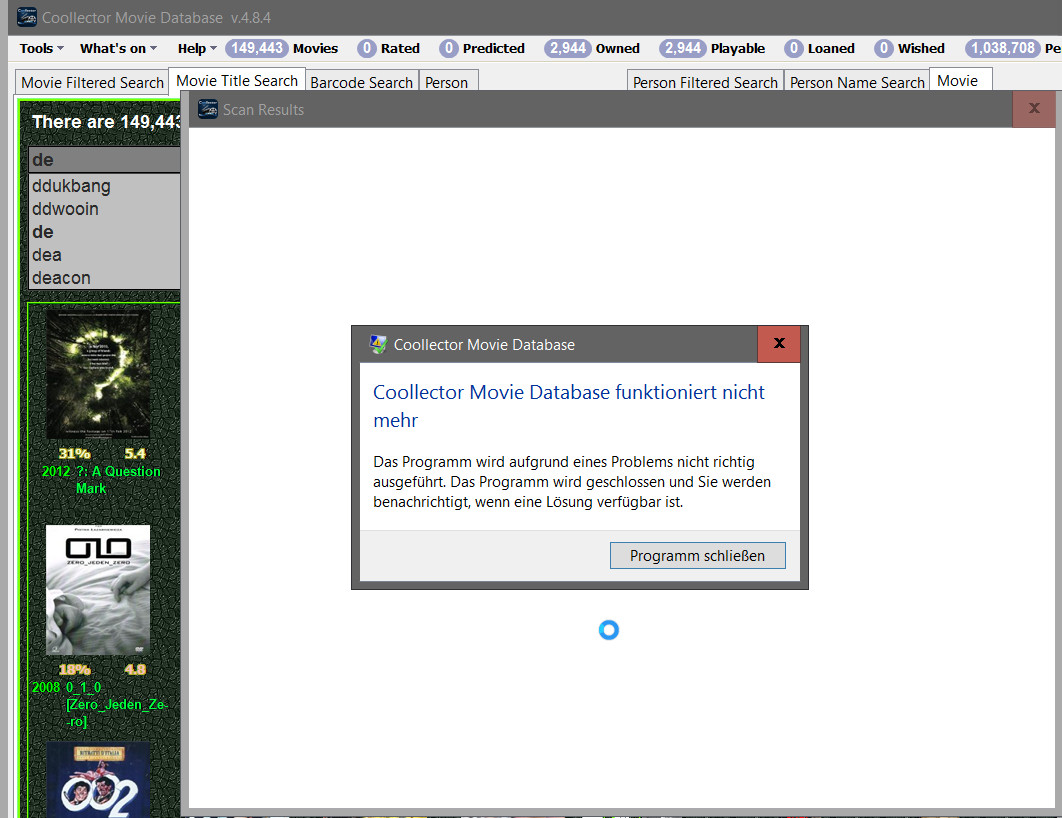The width and height of the screenshot is (1062, 818).
Task: Switch to the Movie tab
Action: pyautogui.click(x=960, y=81)
